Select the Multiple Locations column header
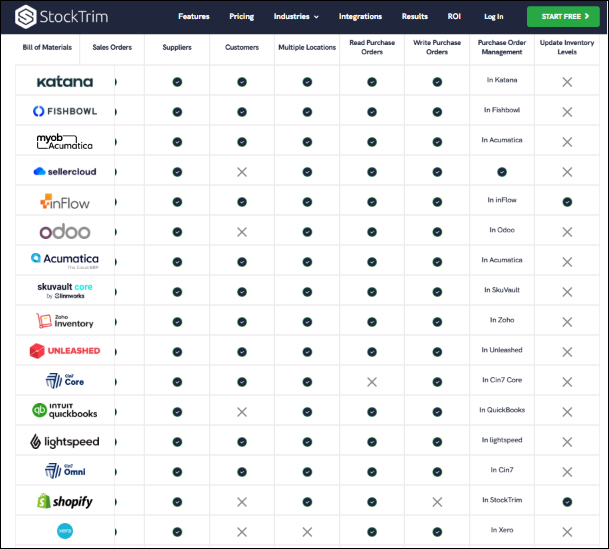Viewport: 609px width, 549px height. [x=307, y=47]
